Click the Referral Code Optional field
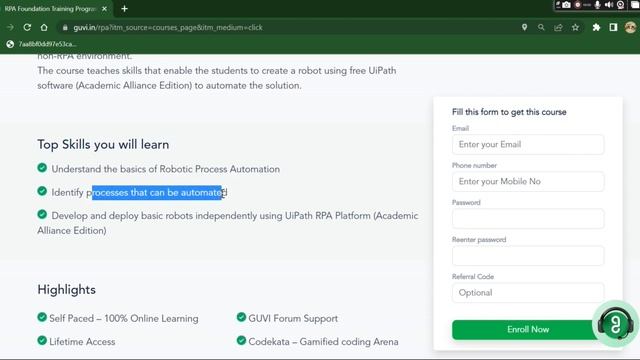Viewport: 640px width, 360px height. click(x=528, y=293)
